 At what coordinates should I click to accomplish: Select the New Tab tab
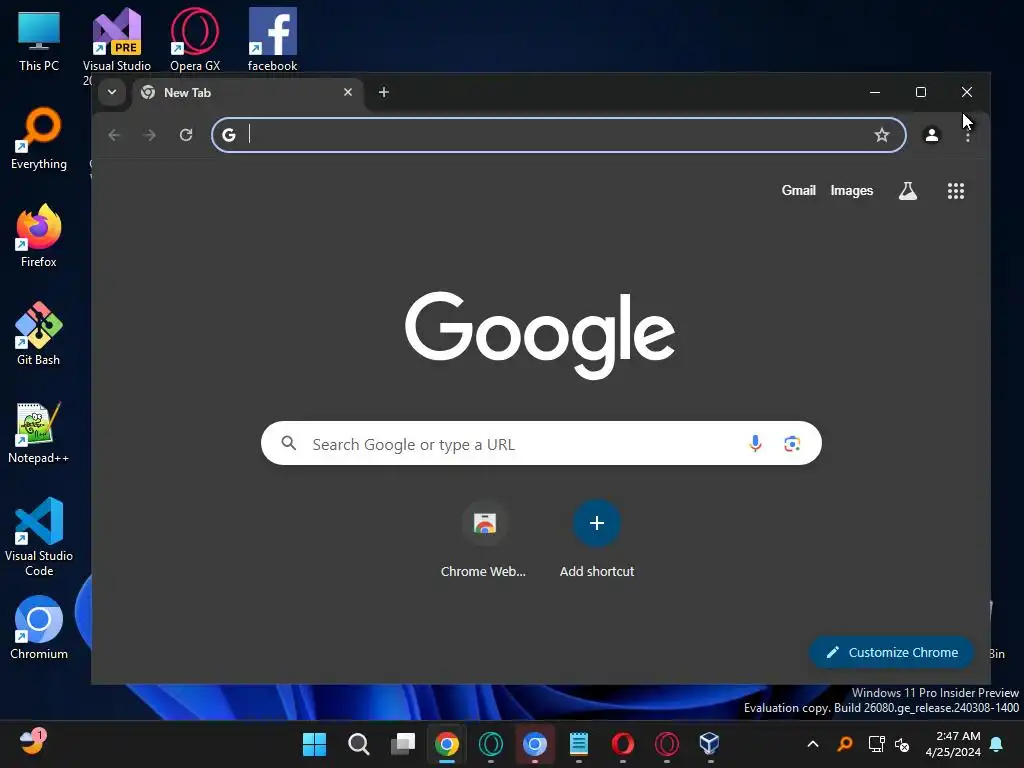pos(248,93)
